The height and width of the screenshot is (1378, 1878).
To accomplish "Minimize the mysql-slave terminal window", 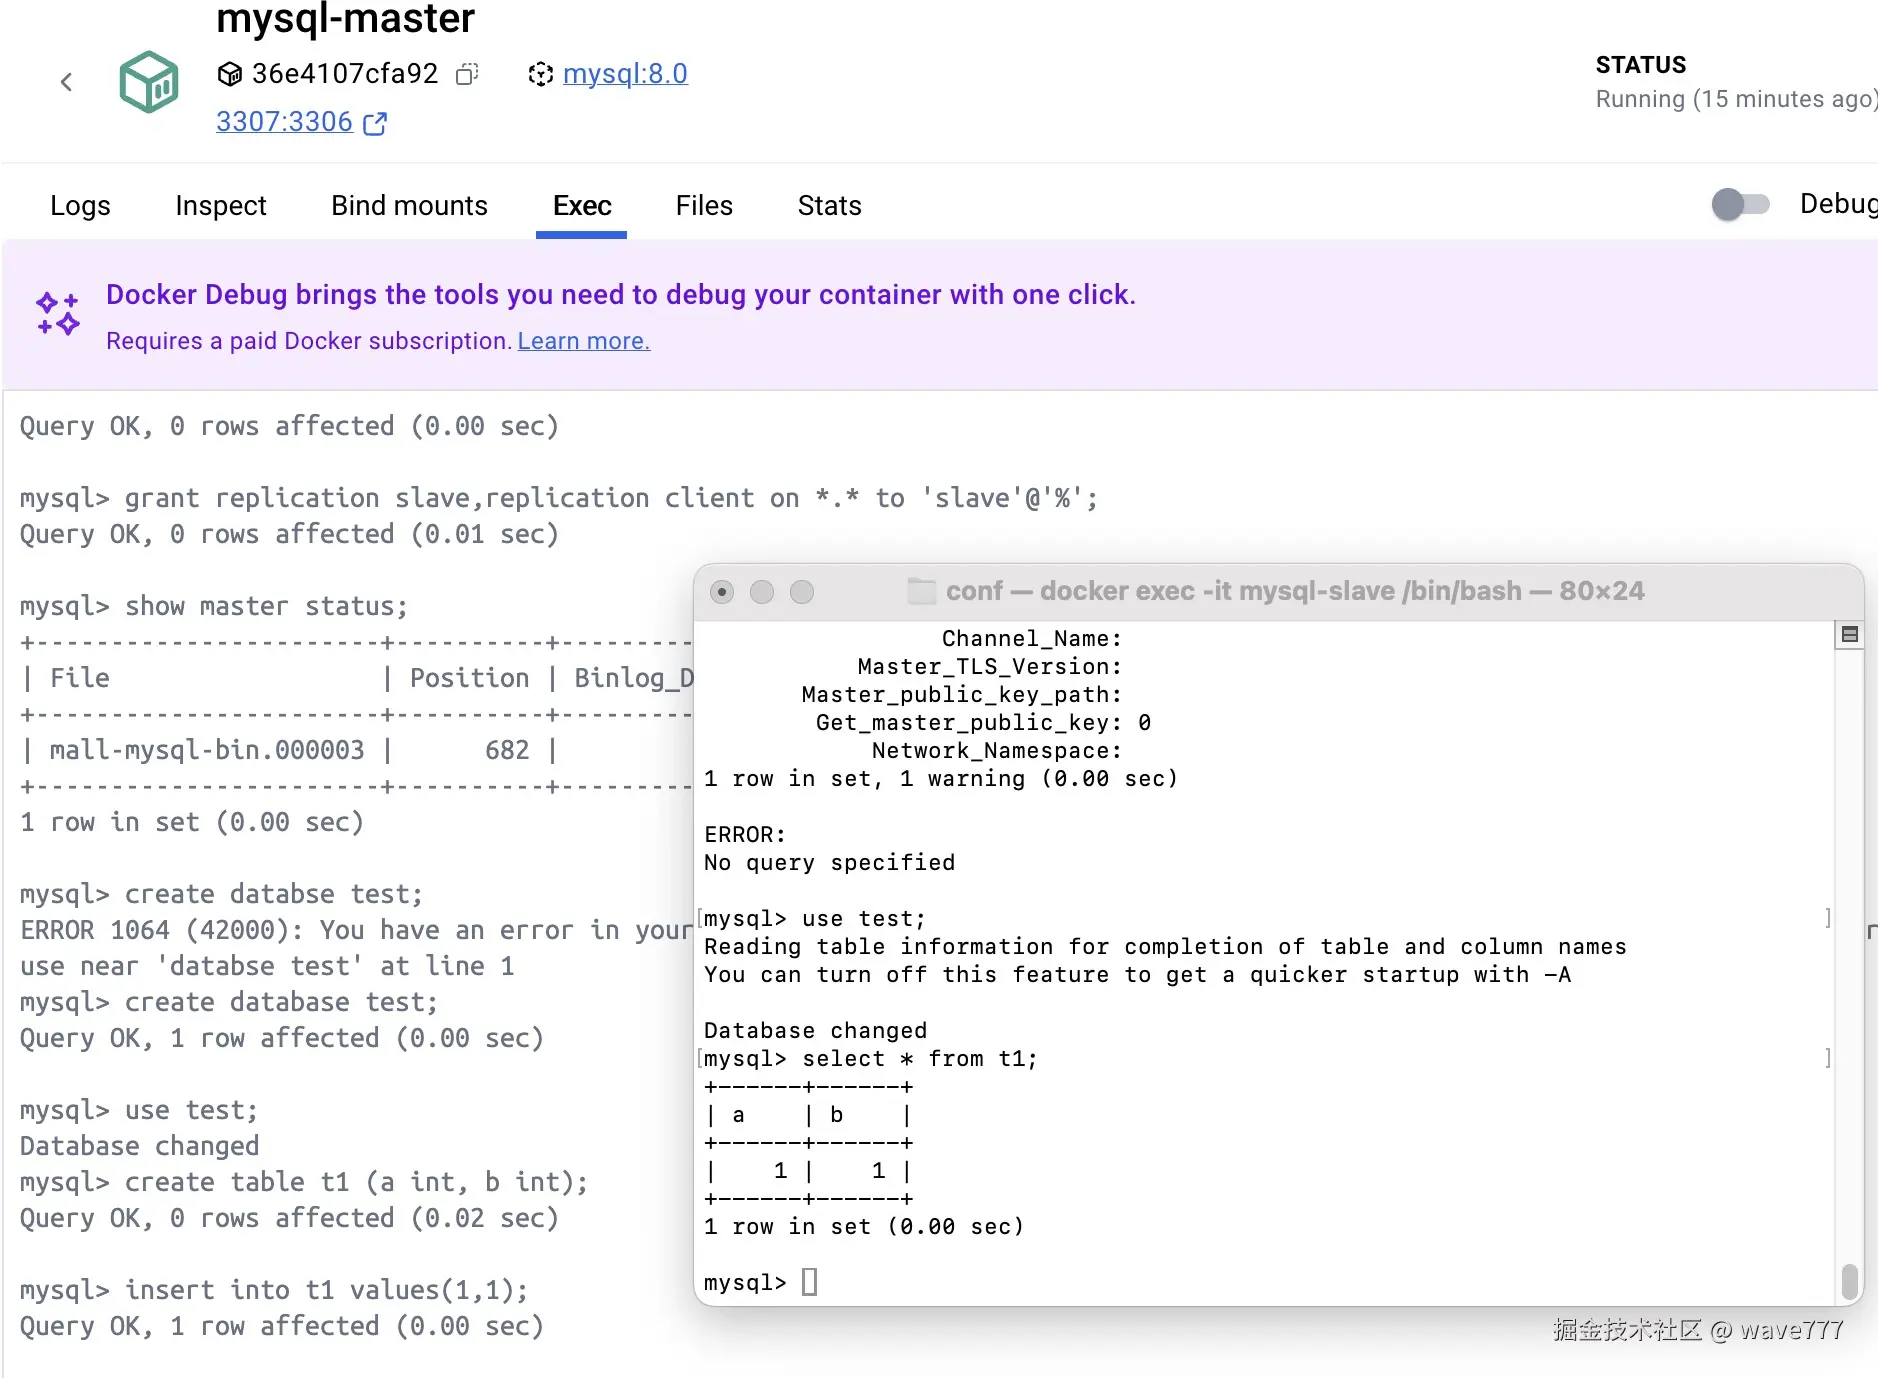I will coord(762,592).
